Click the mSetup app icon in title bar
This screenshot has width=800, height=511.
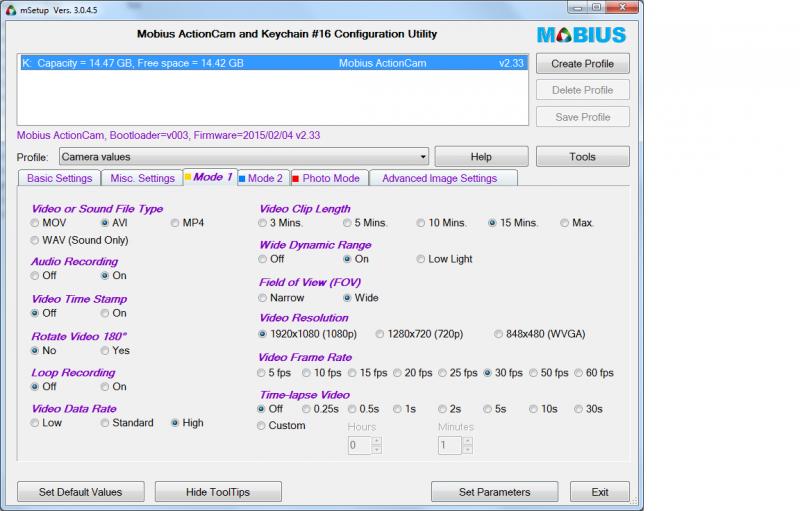[11, 10]
